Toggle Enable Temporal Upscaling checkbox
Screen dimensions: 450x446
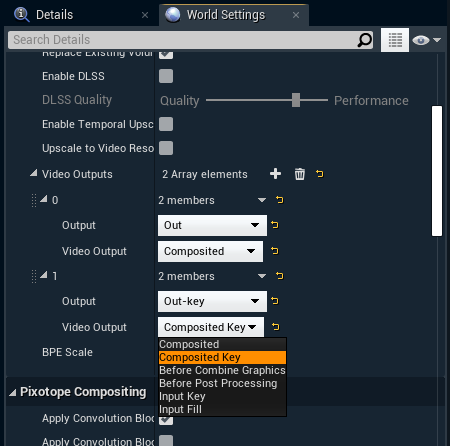pyautogui.click(x=166, y=124)
